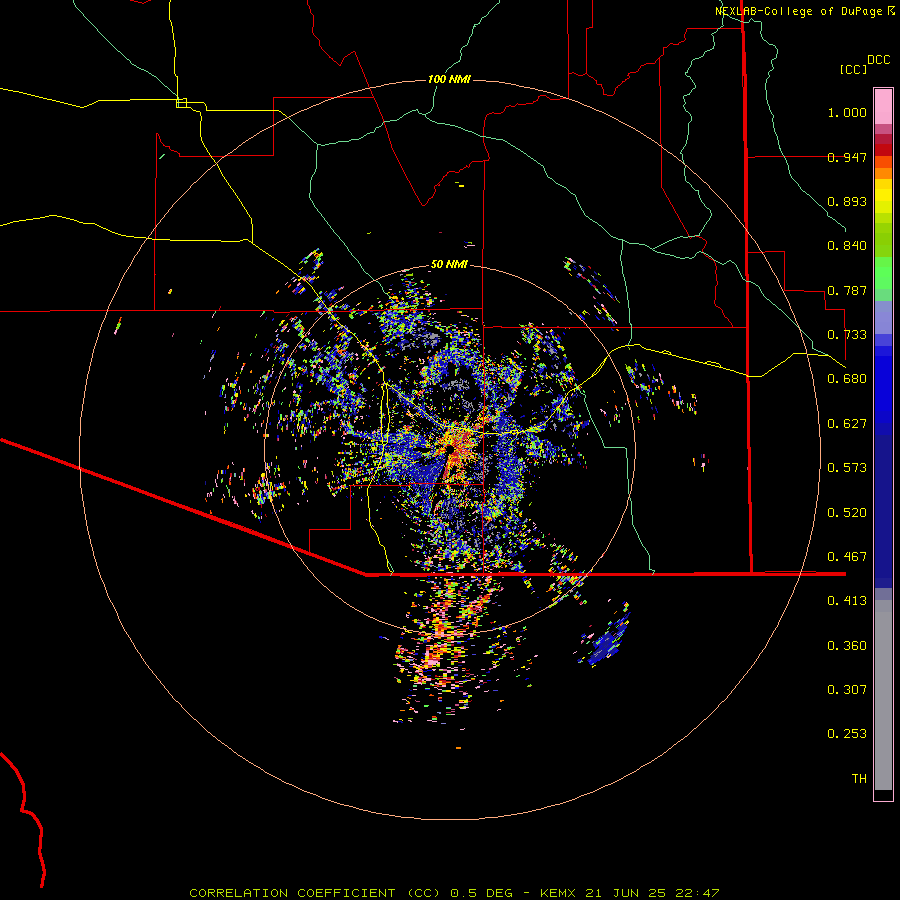Click the 0.360 color scale label

coord(847,646)
